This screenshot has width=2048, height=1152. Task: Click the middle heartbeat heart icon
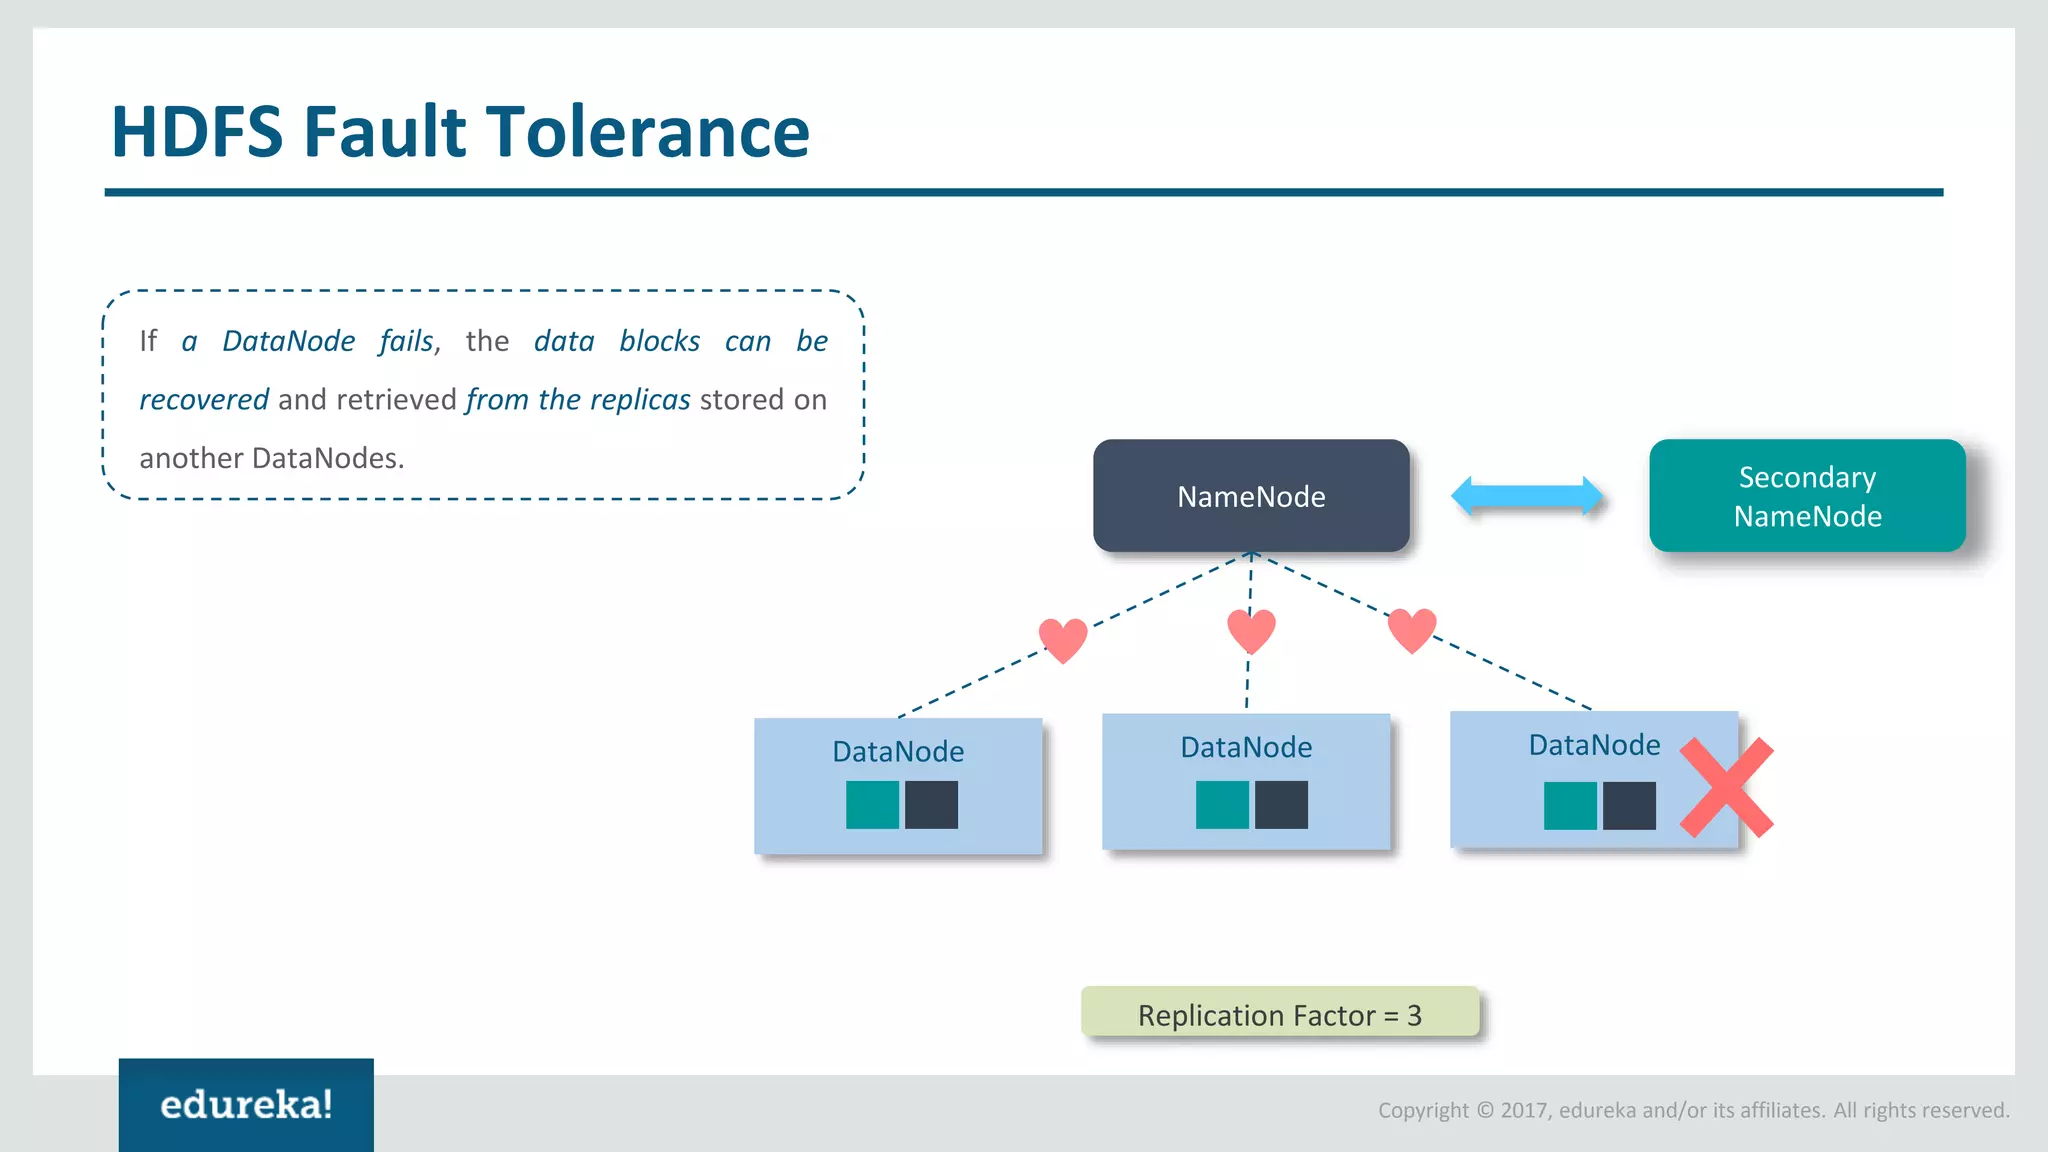[x=1251, y=630]
